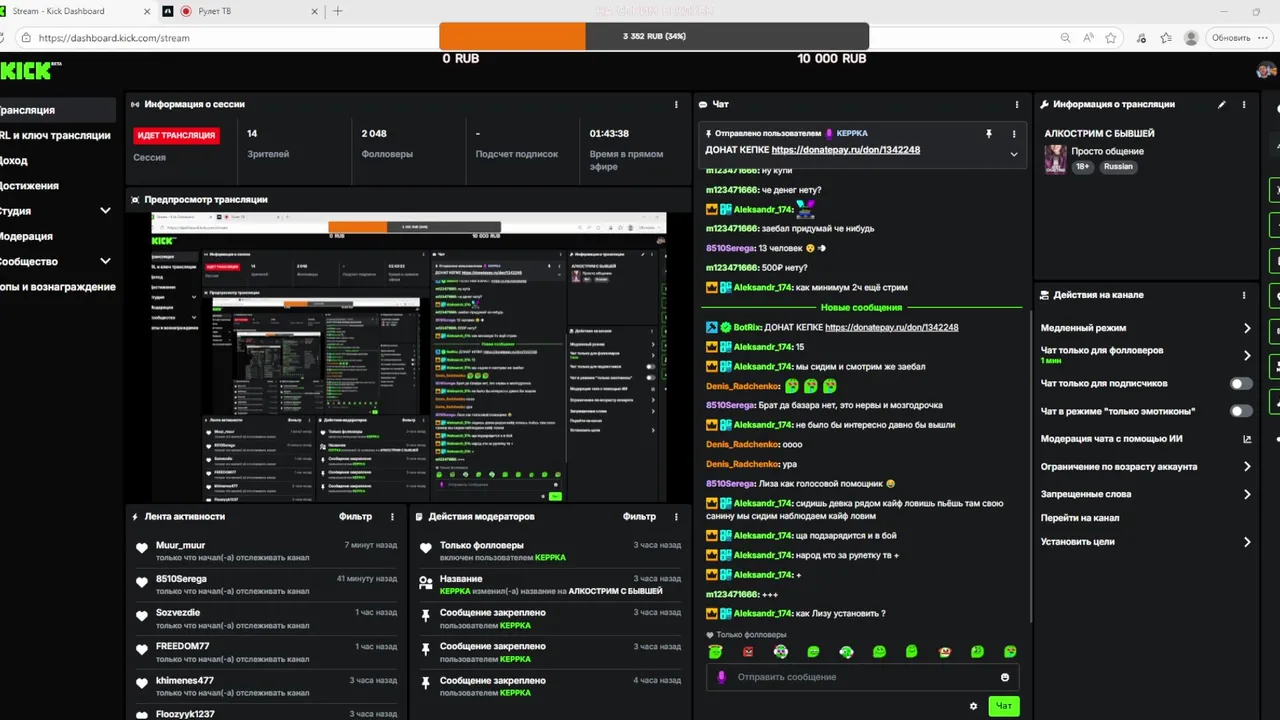Insert the first halo emote
Image resolution: width=1280 pixels, height=720 pixels.
[x=715, y=652]
